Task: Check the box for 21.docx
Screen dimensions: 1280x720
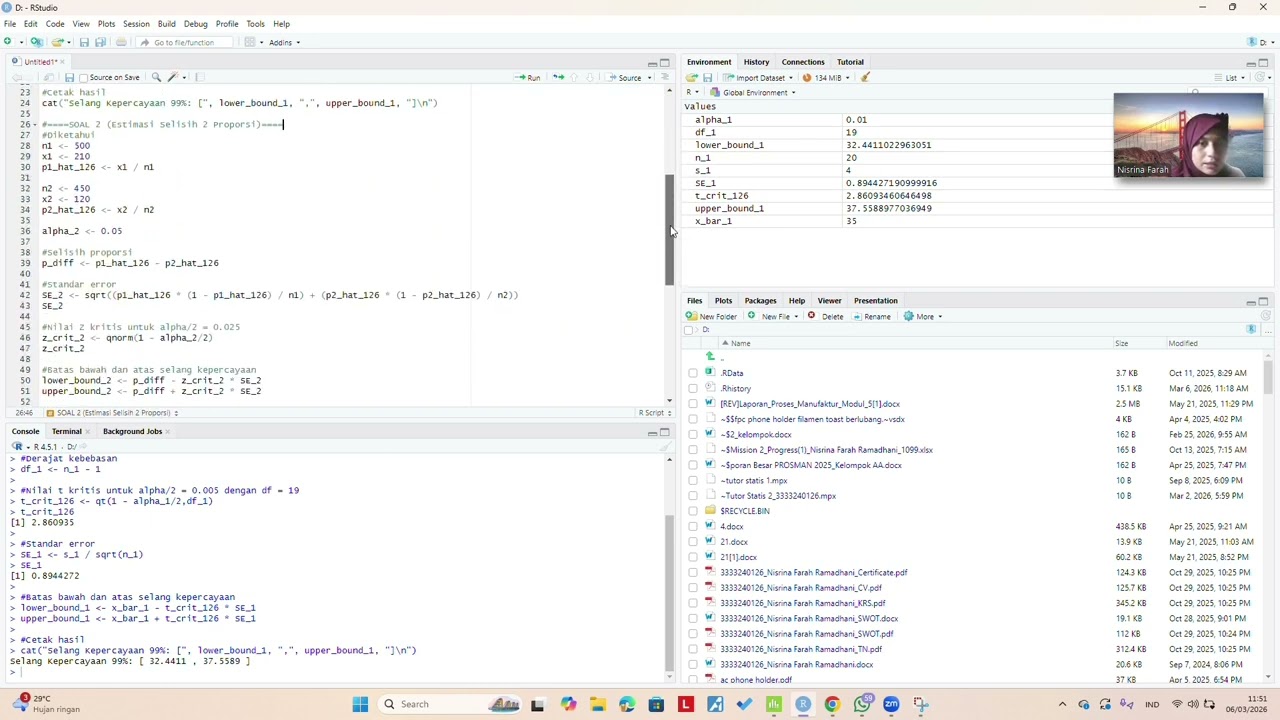Action: click(693, 542)
